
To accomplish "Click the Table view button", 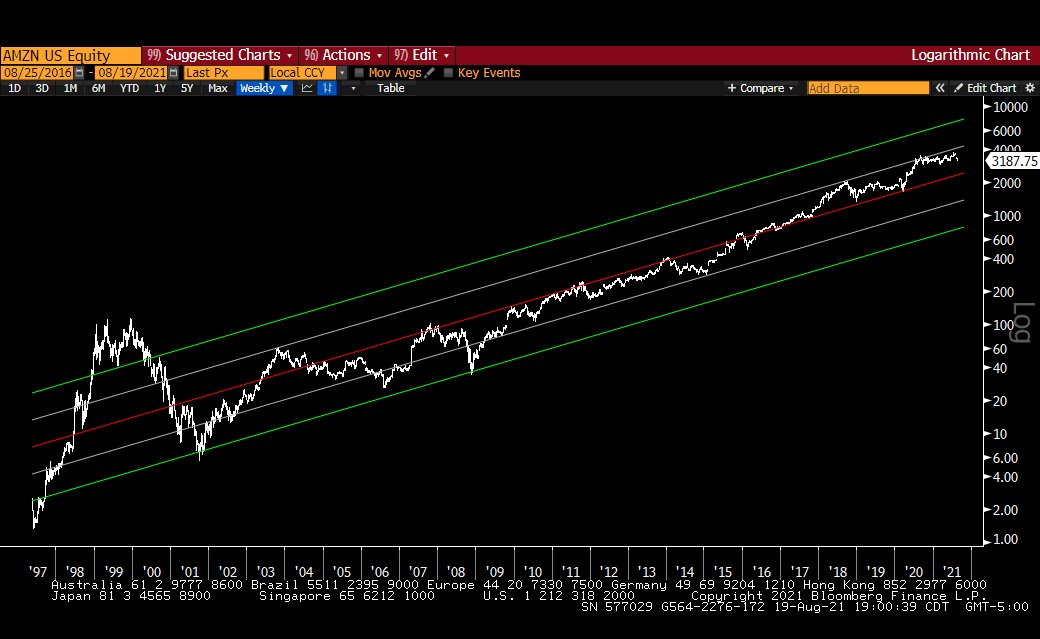I will (390, 88).
